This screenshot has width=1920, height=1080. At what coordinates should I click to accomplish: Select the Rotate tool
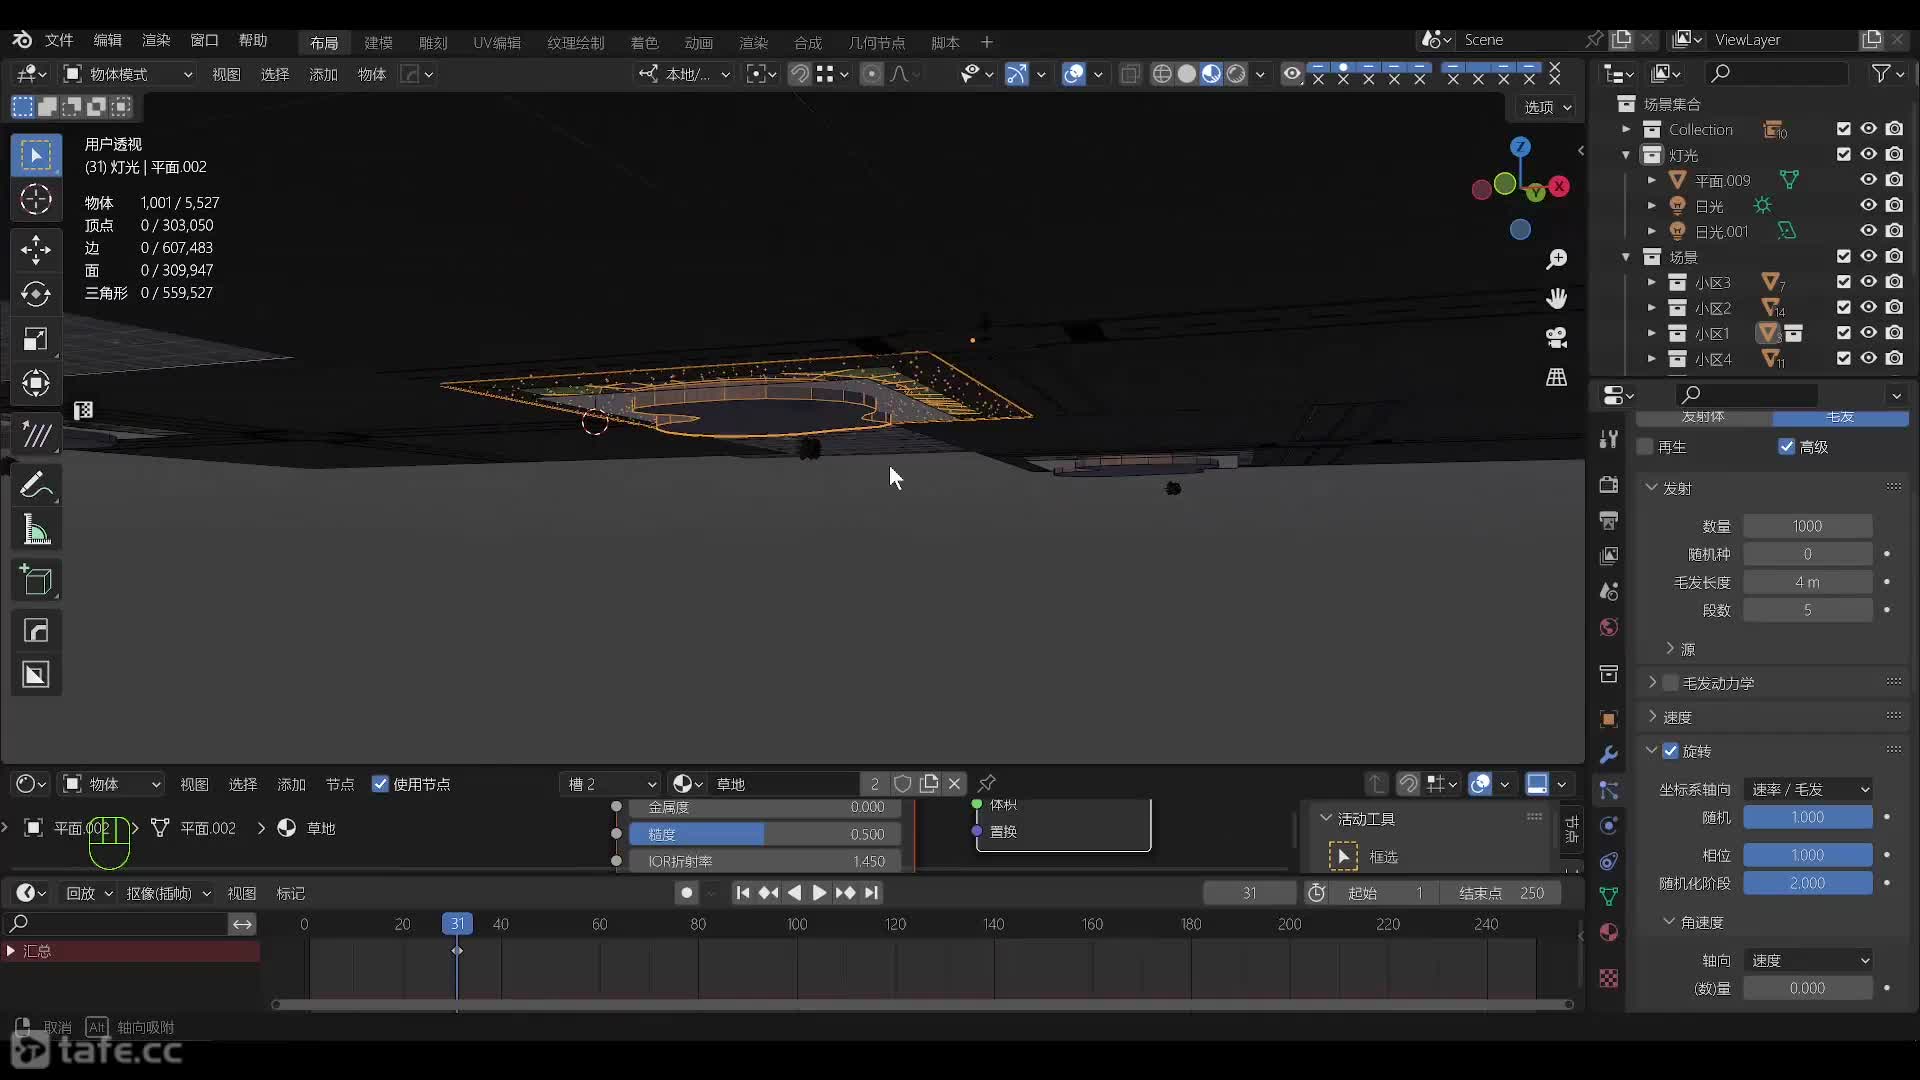[36, 294]
